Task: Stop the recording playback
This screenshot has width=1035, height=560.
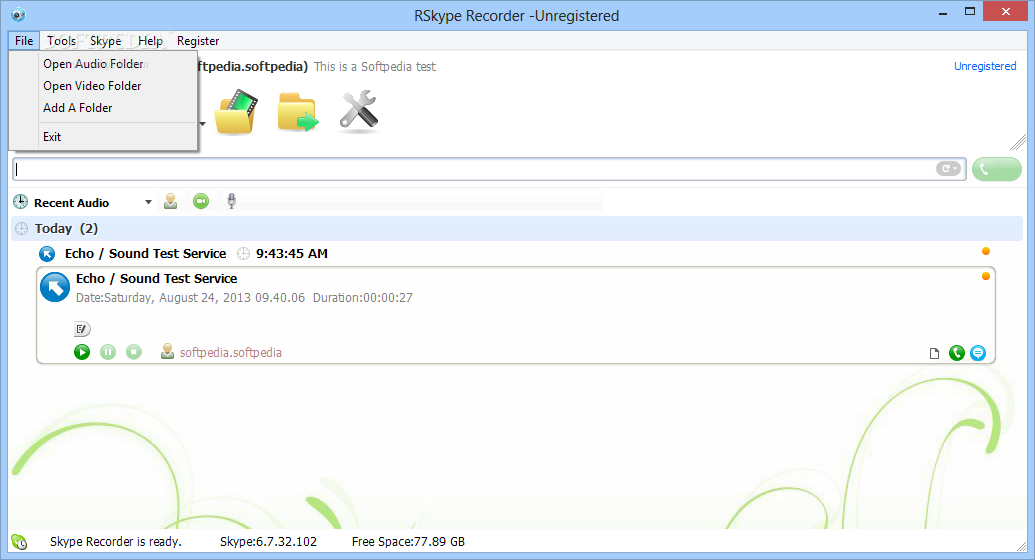Action: [x=134, y=352]
